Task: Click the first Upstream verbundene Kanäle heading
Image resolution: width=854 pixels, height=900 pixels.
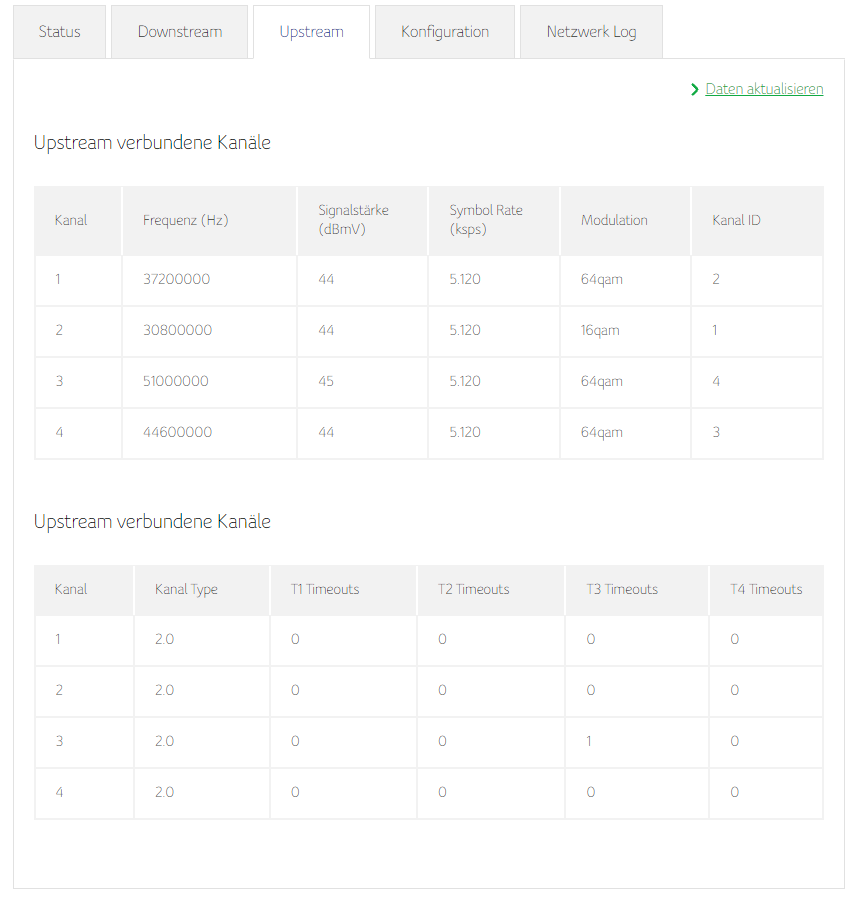Action: tap(152, 142)
